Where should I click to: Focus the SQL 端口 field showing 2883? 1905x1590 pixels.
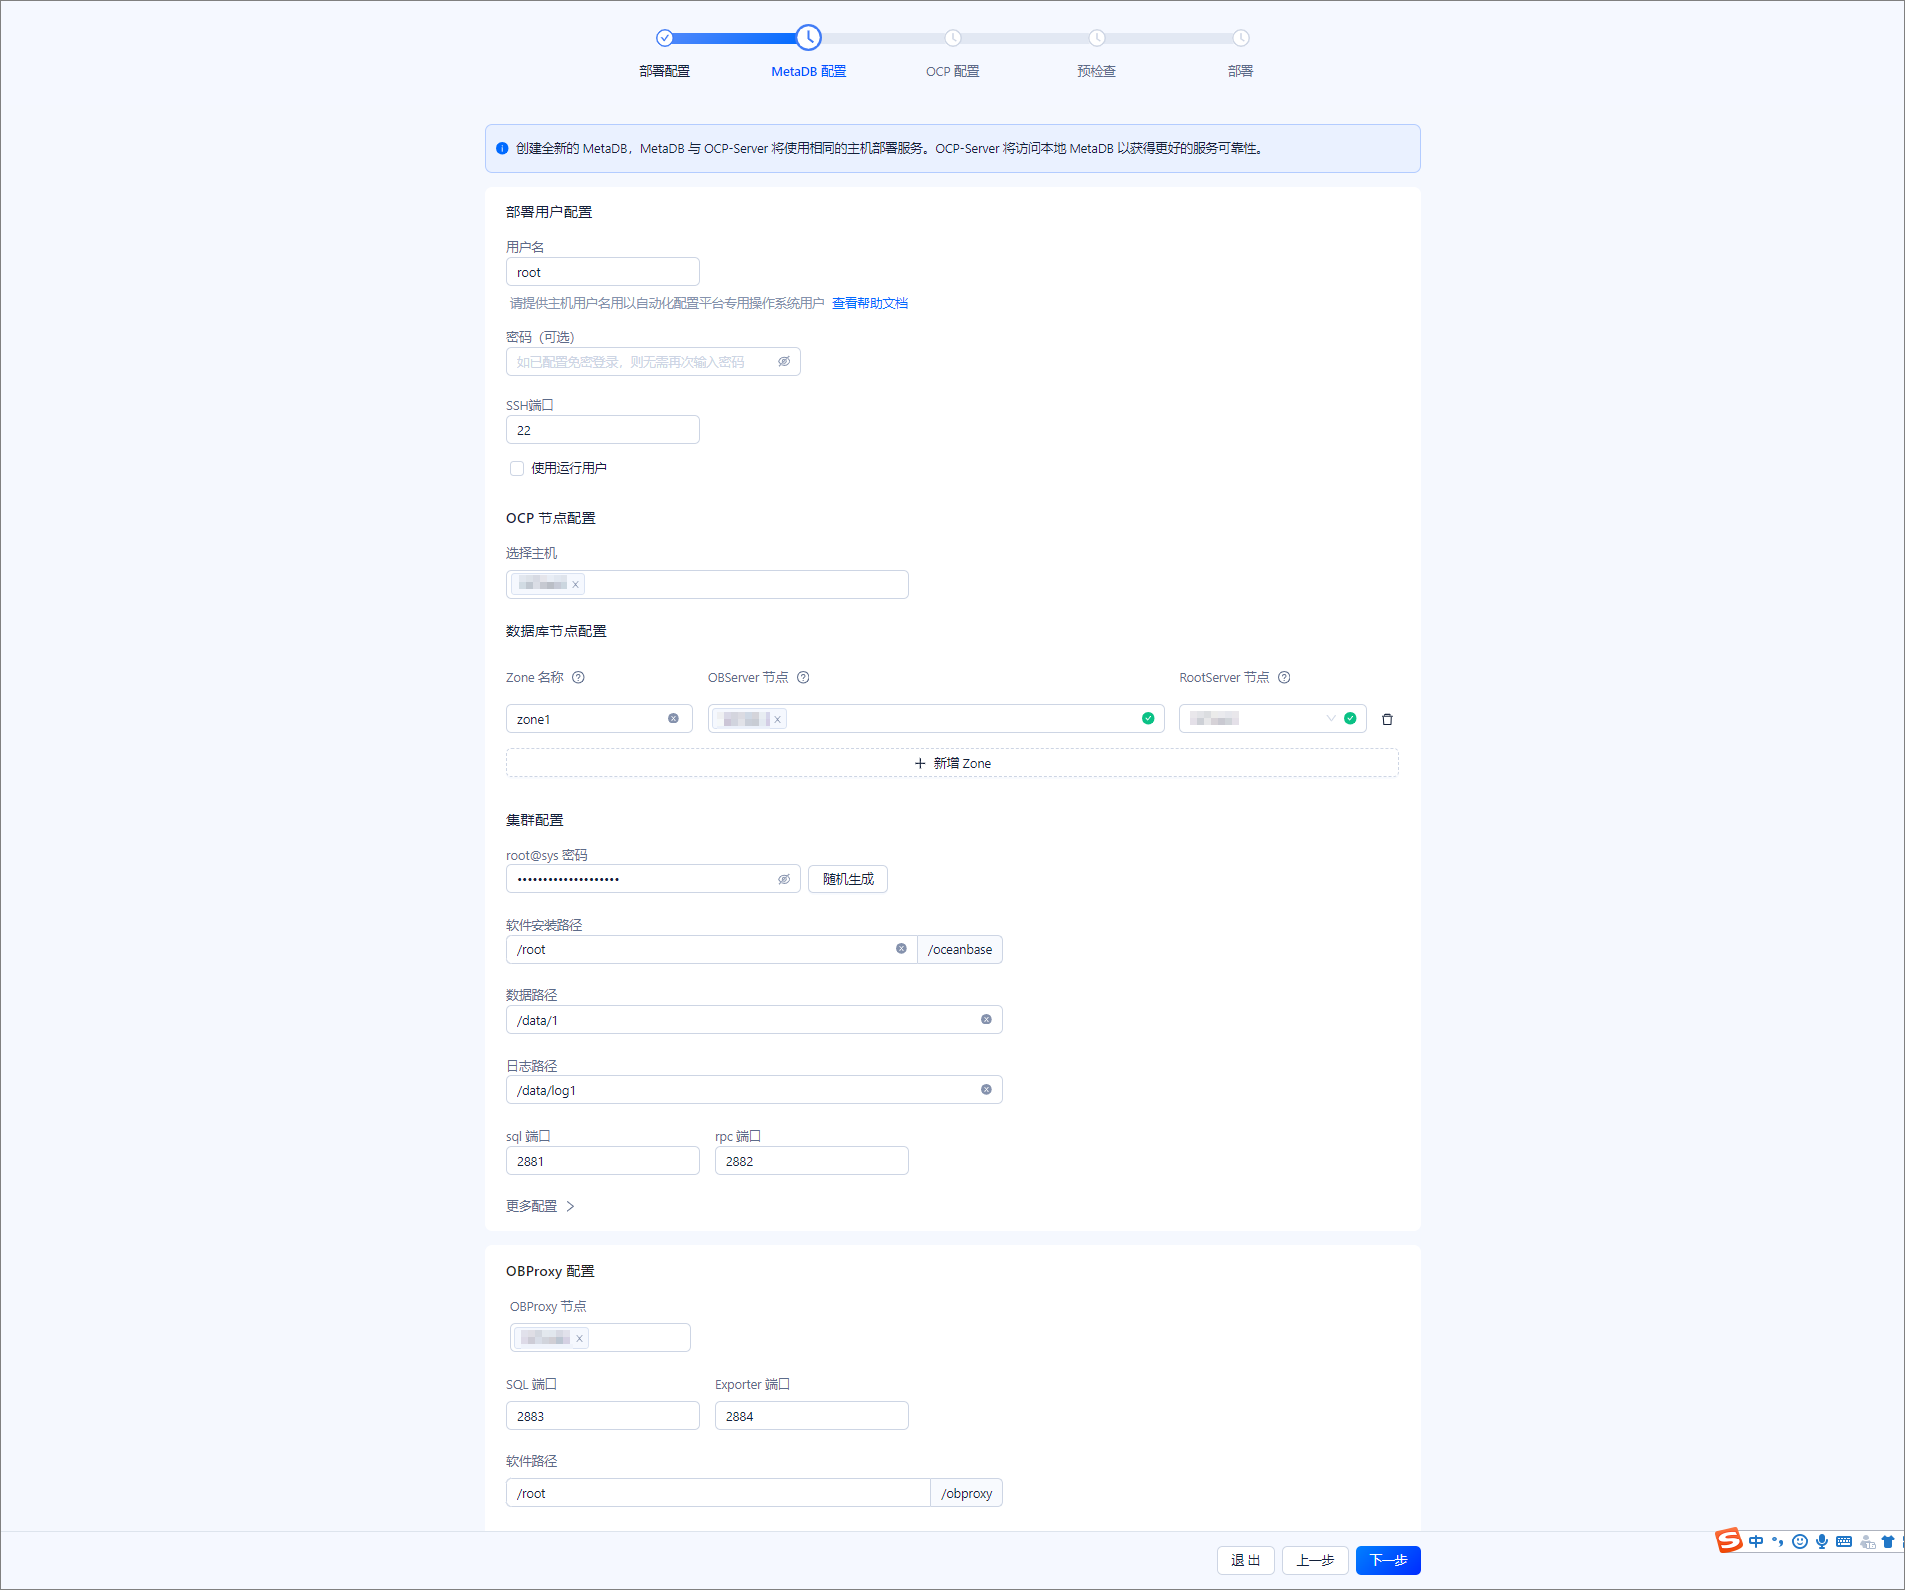point(603,1416)
